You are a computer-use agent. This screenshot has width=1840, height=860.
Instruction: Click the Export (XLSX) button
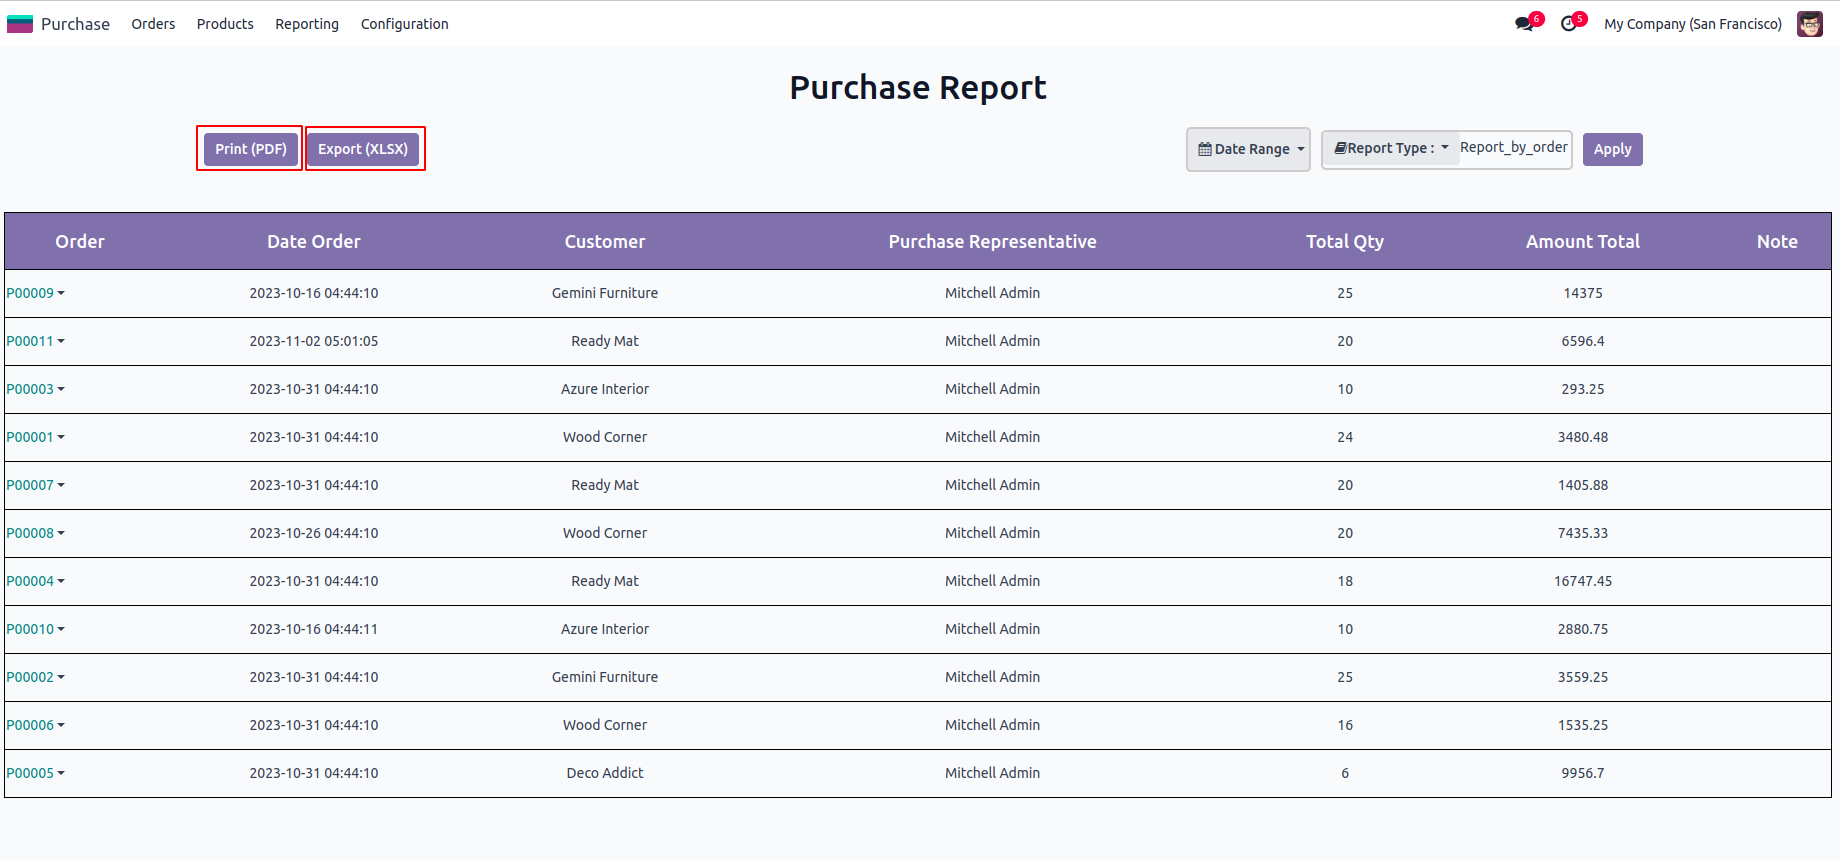(x=363, y=149)
